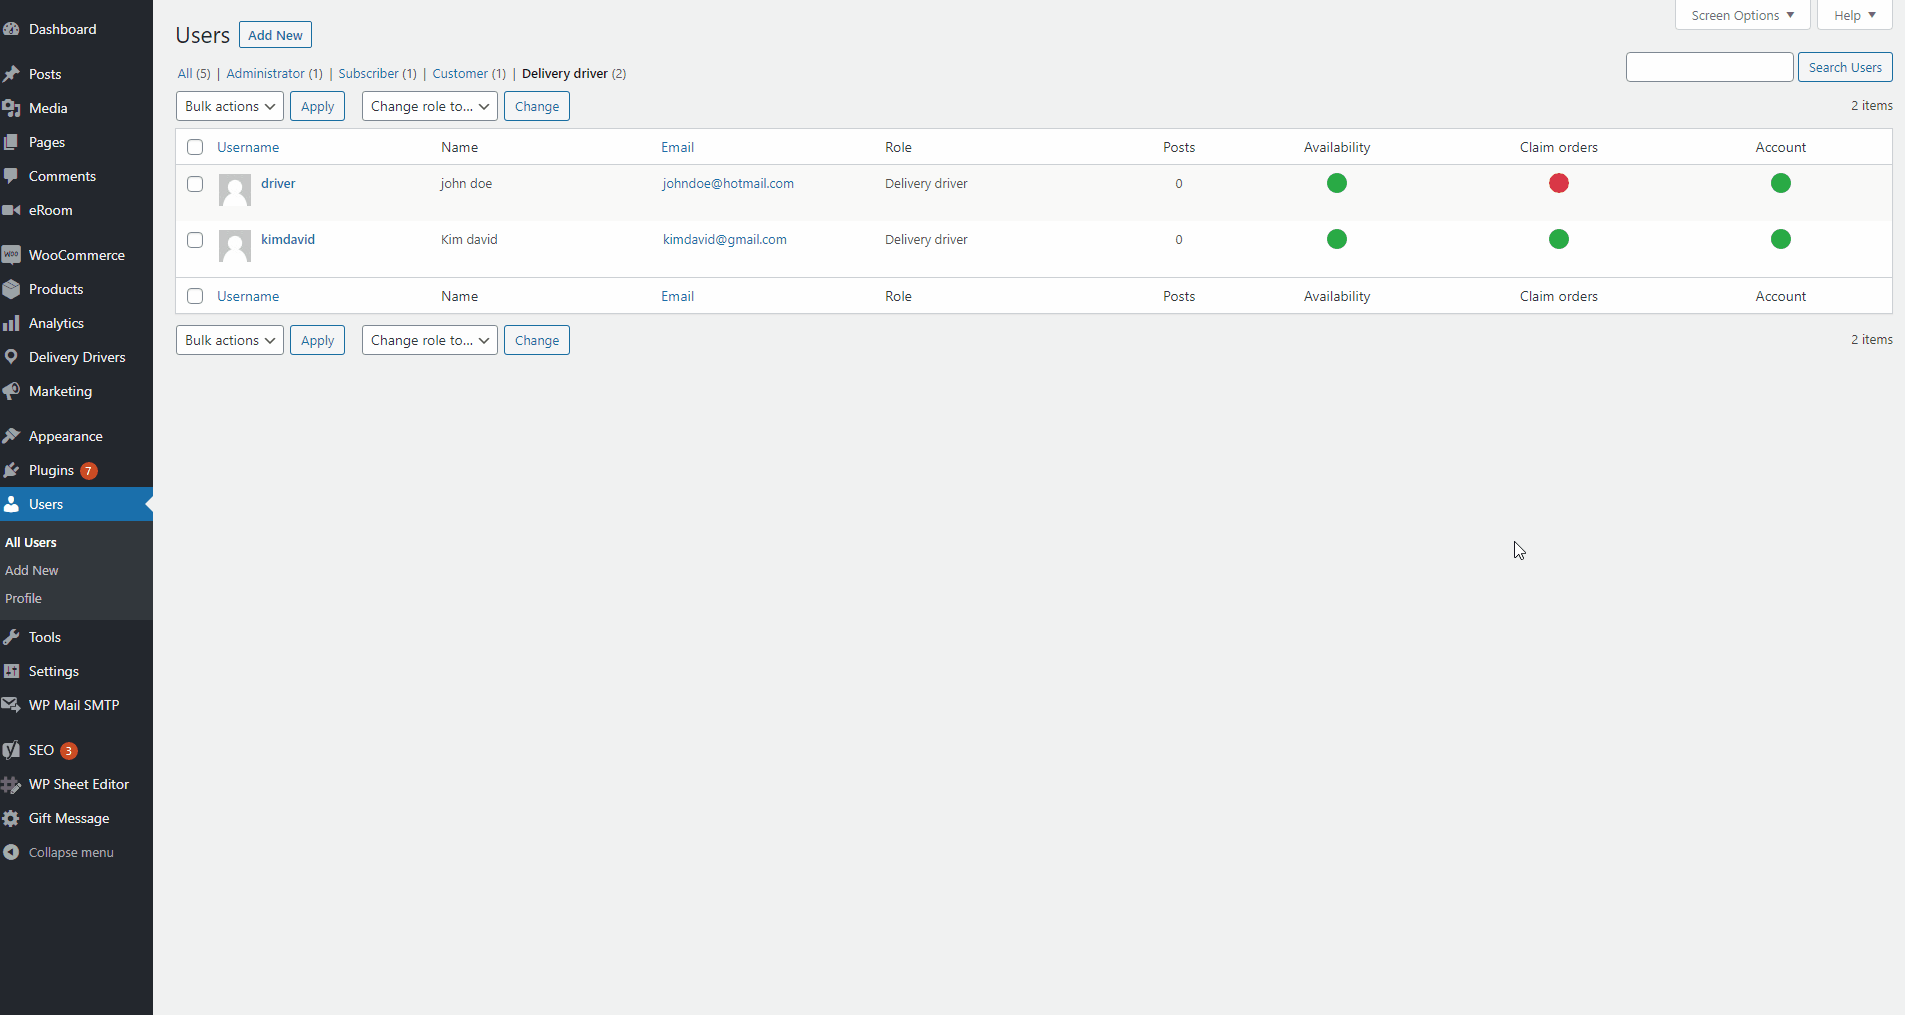Check the box for user driver

pyautogui.click(x=195, y=184)
